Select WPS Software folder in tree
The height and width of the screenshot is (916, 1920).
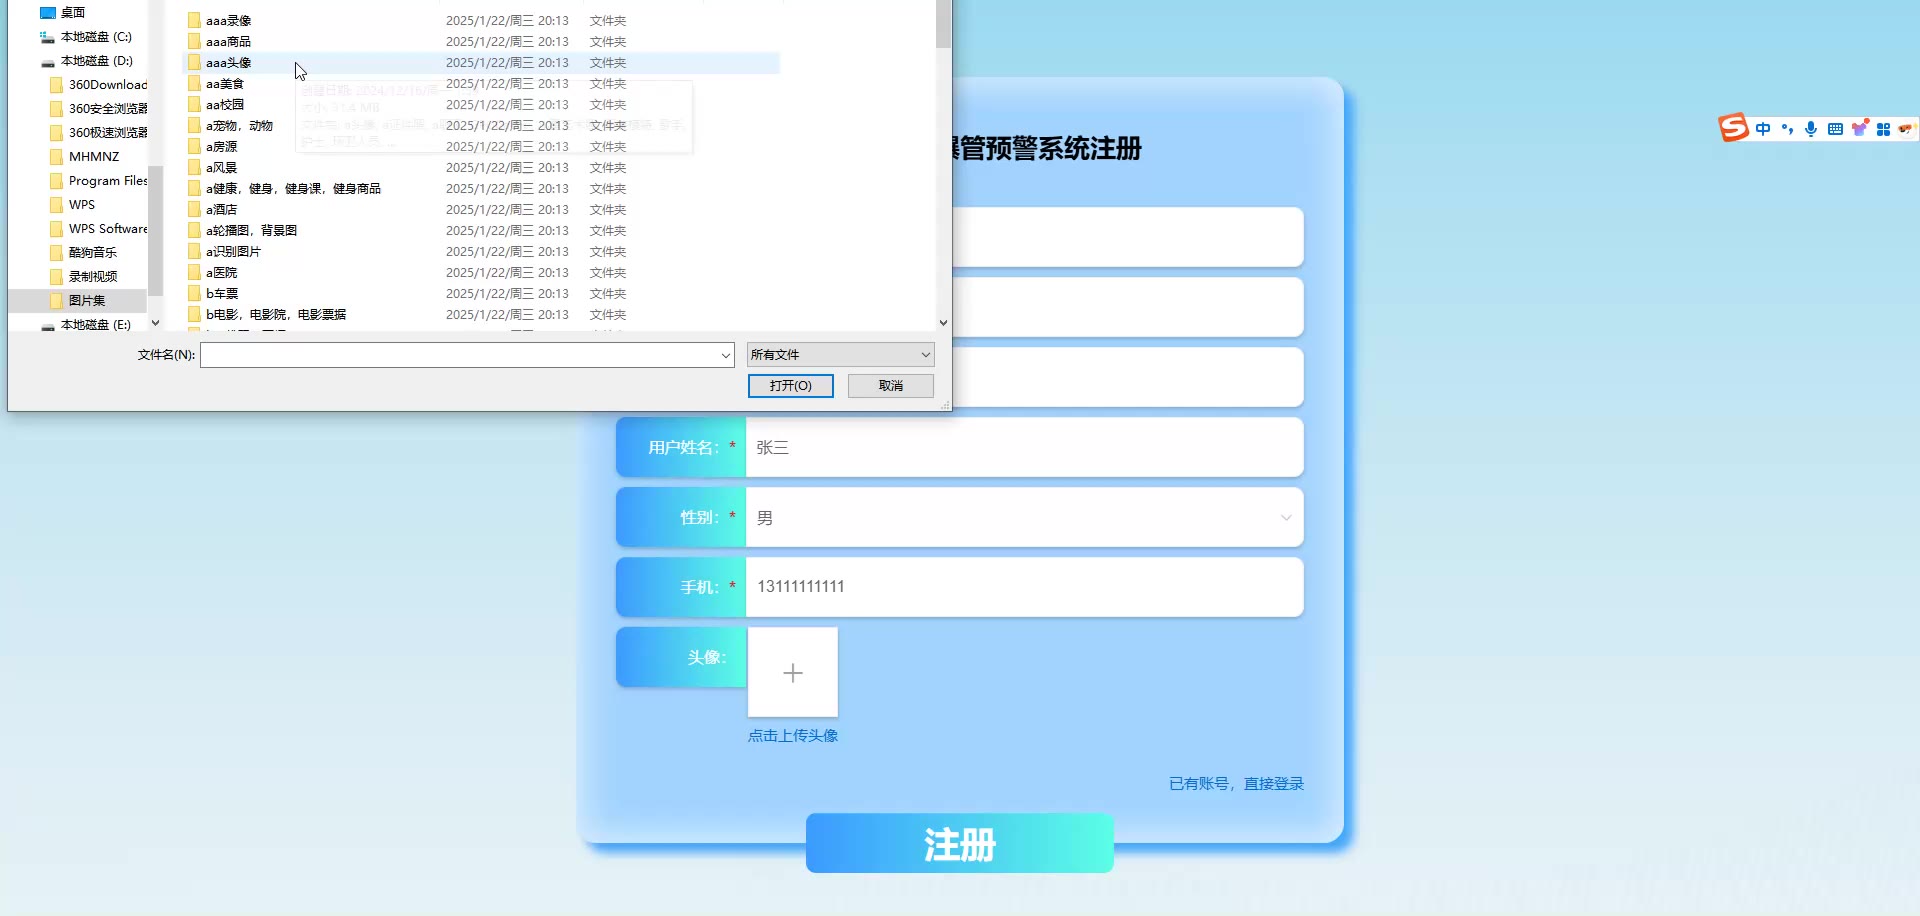(98, 229)
